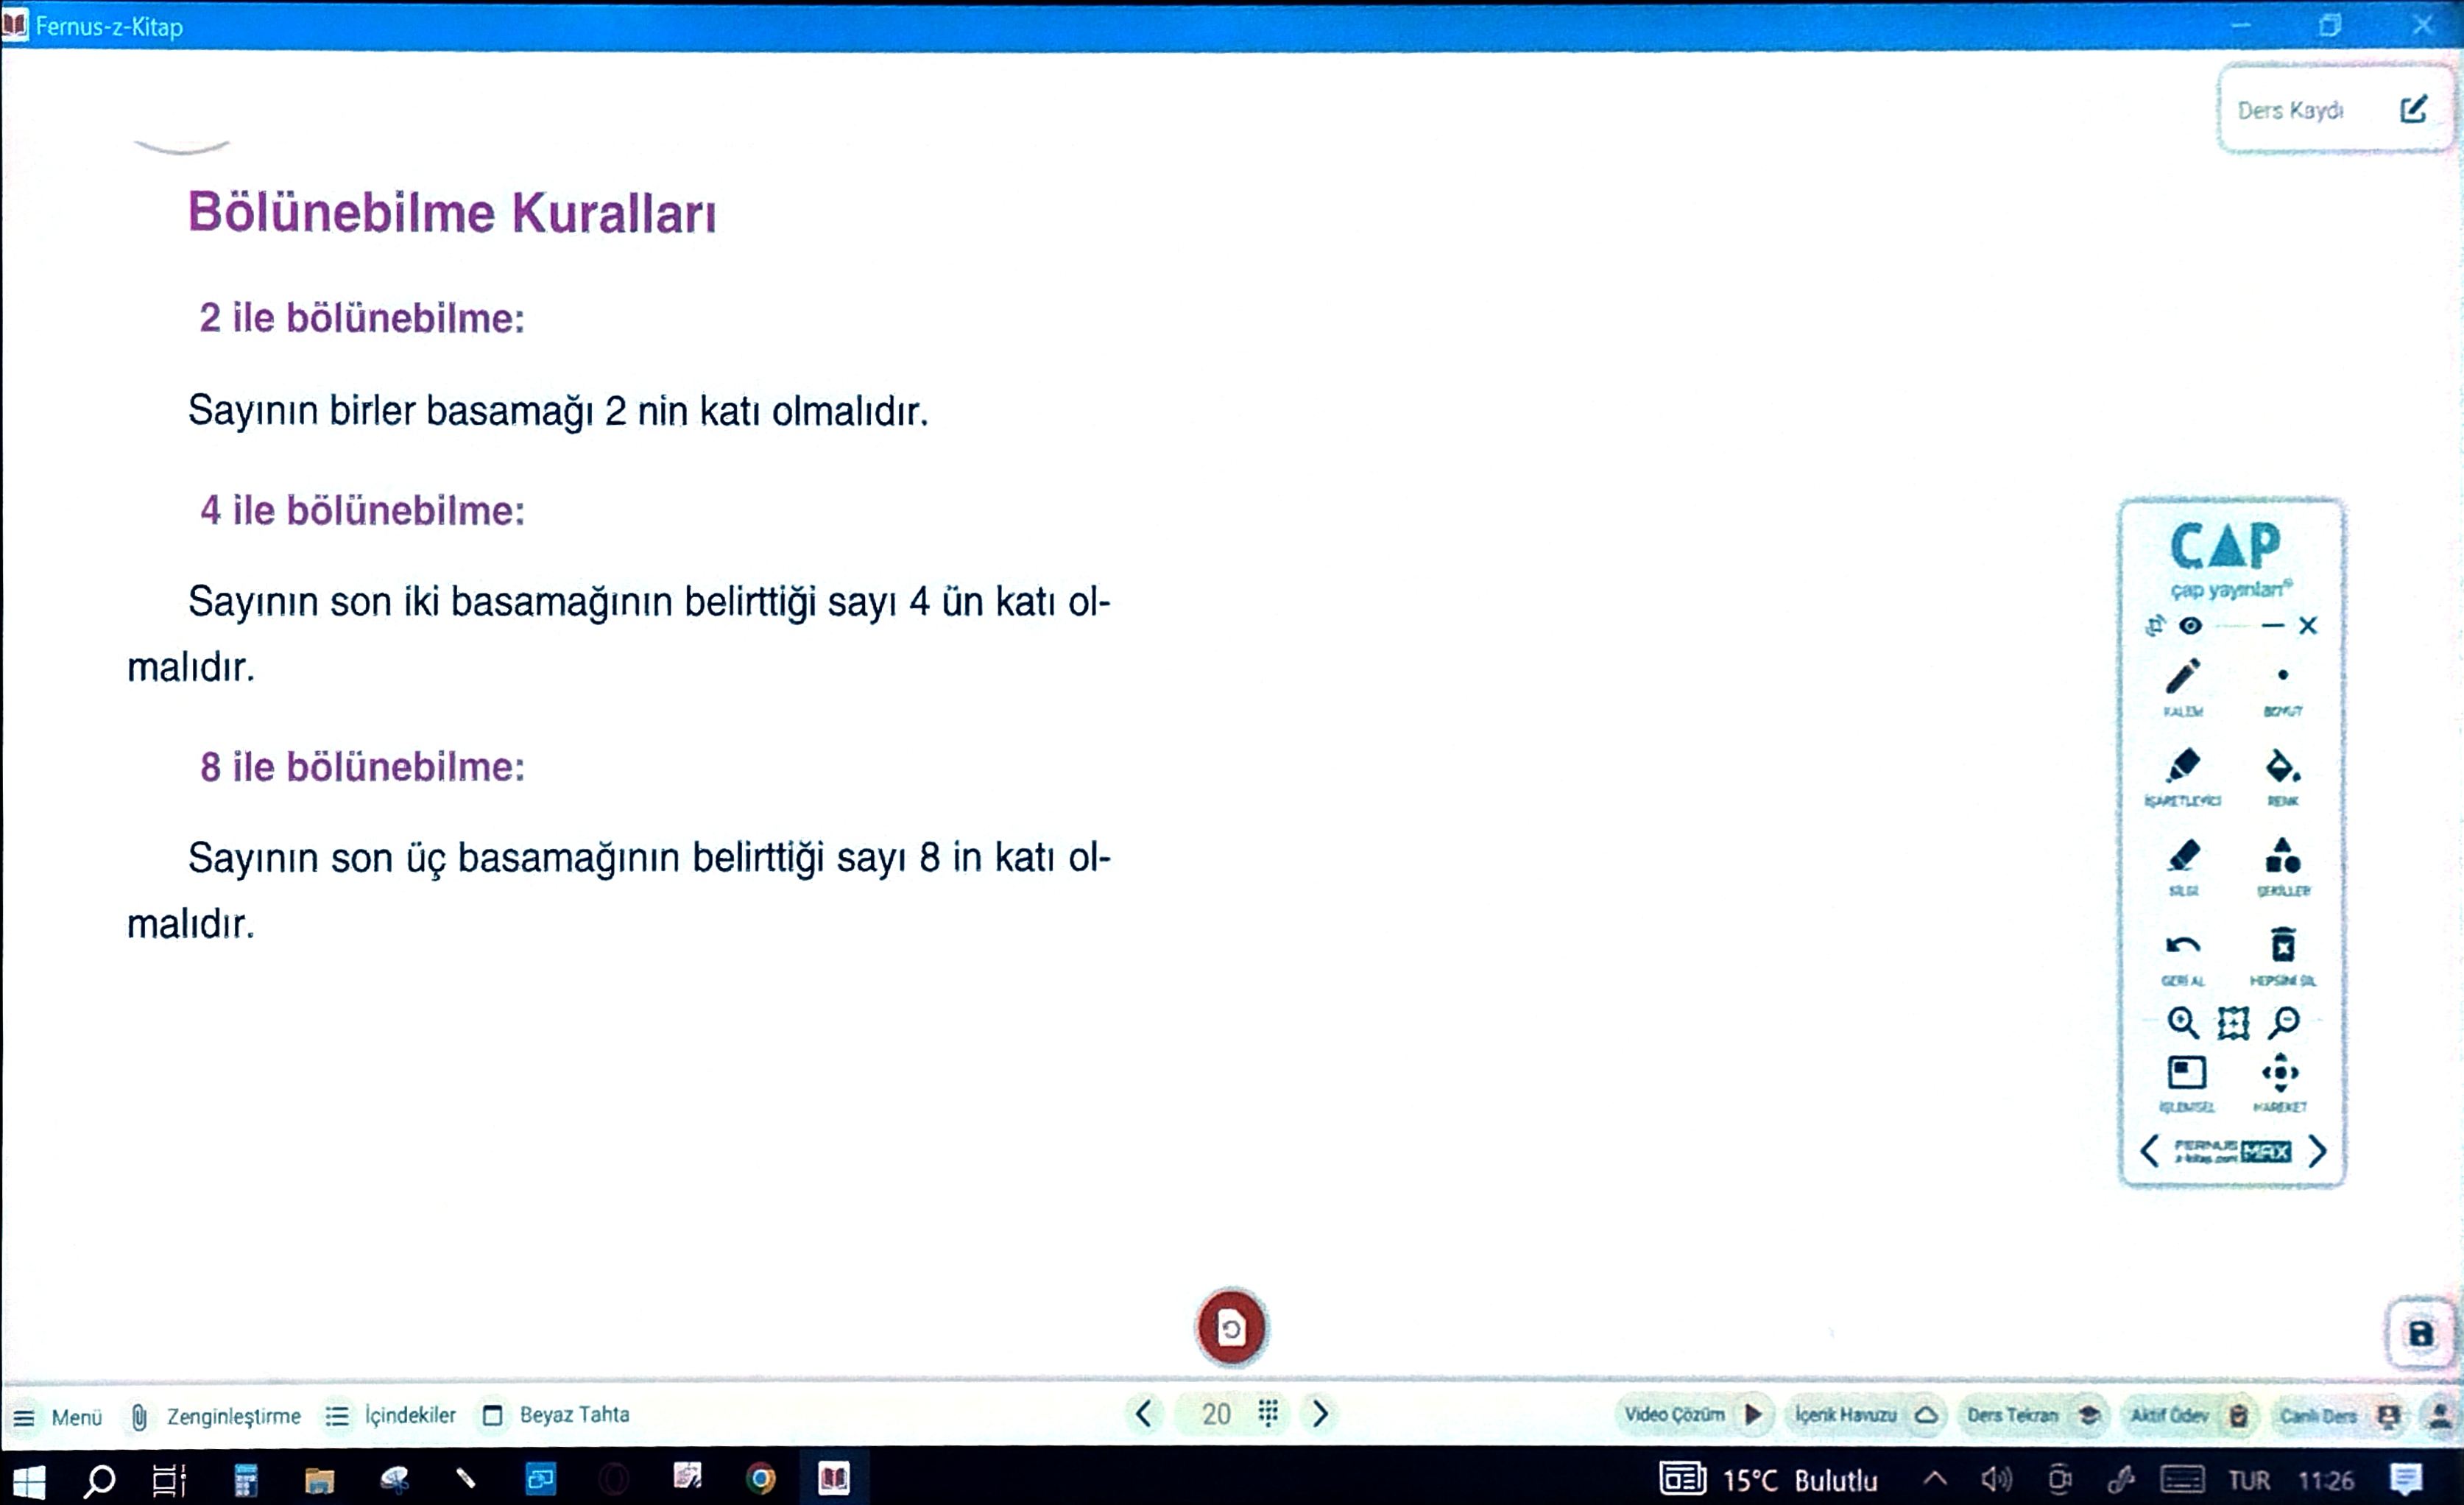Viewport: 2464px width, 1505px height.
Task: Click the Ders Kaydı button
Action: click(x=2333, y=110)
